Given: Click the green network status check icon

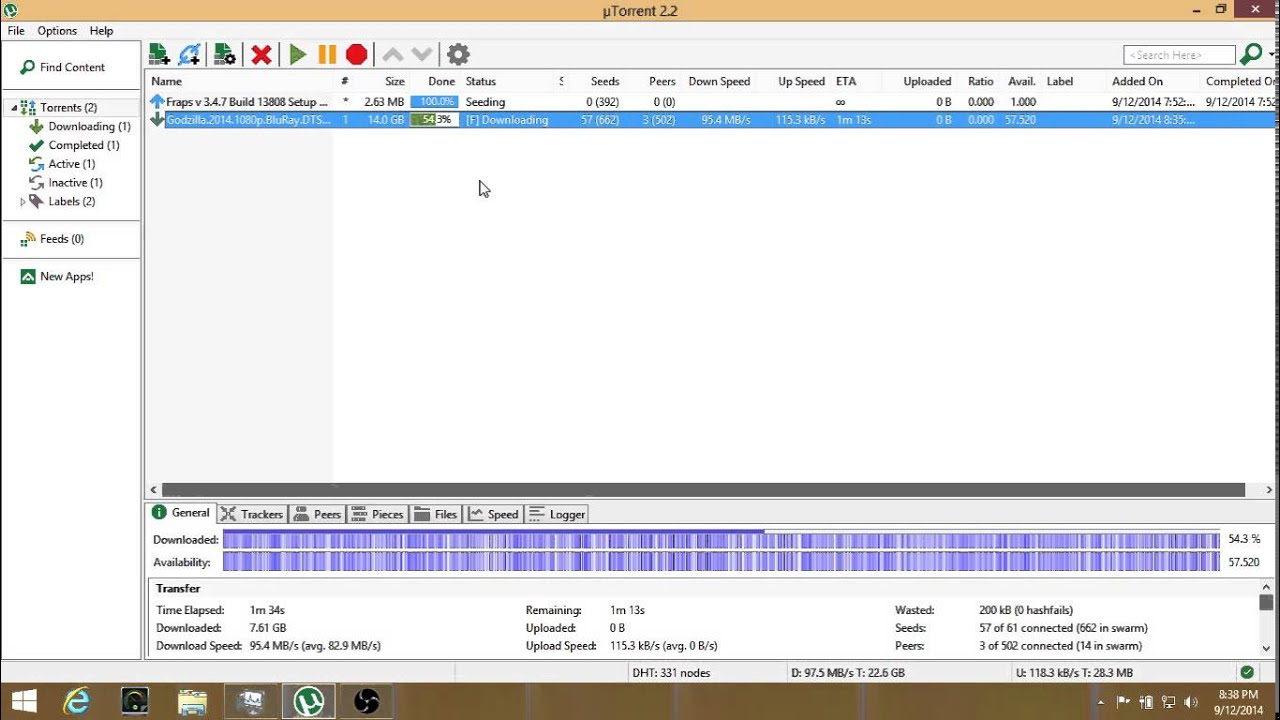Looking at the screenshot, I should (x=1247, y=673).
